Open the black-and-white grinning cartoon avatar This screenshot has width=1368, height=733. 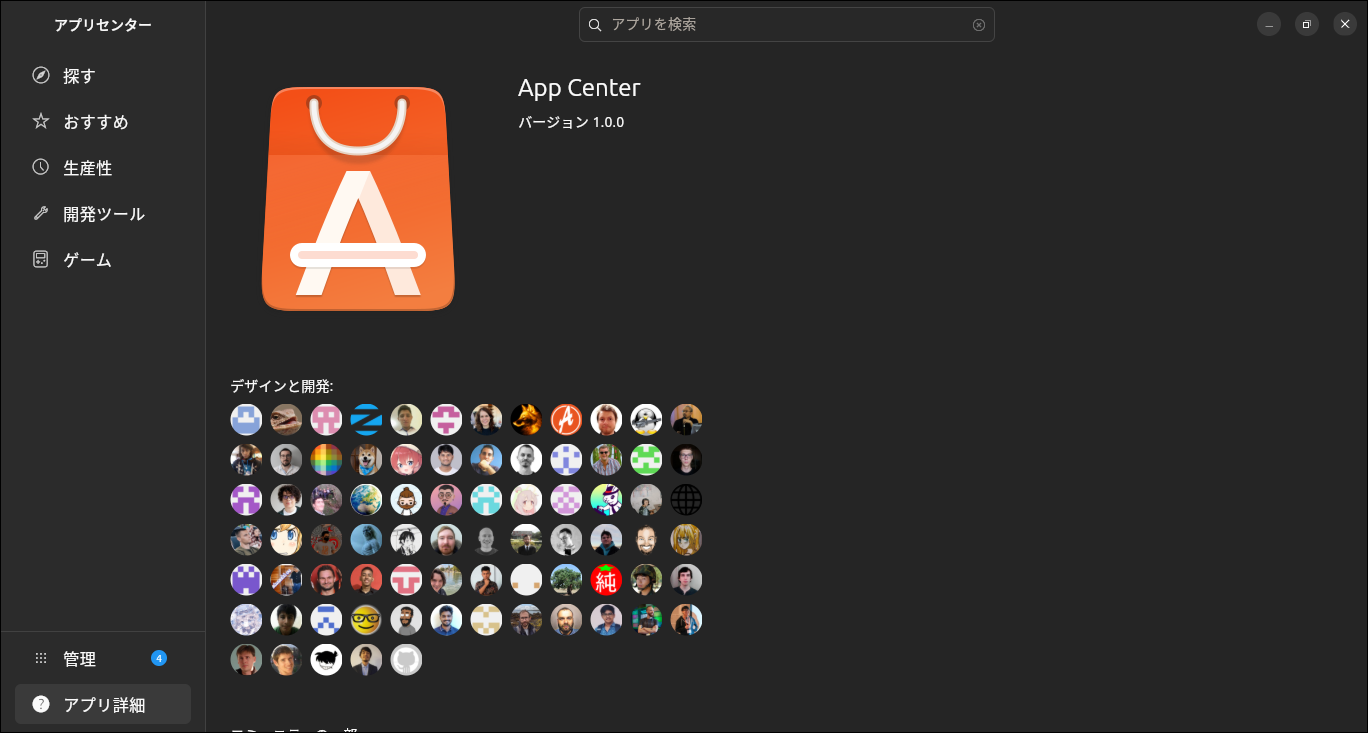coord(326,660)
